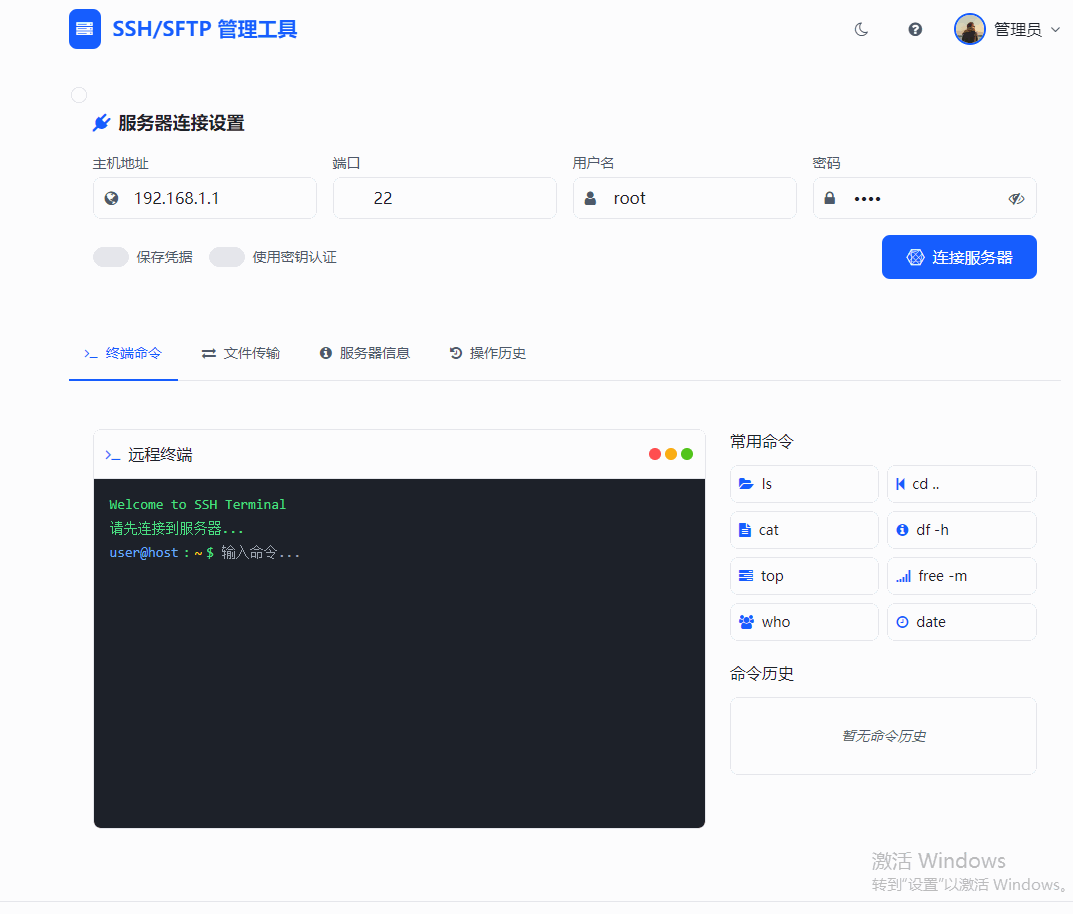Open the help question mark icon
Screen dimensions: 1073x914
pos(914,29)
